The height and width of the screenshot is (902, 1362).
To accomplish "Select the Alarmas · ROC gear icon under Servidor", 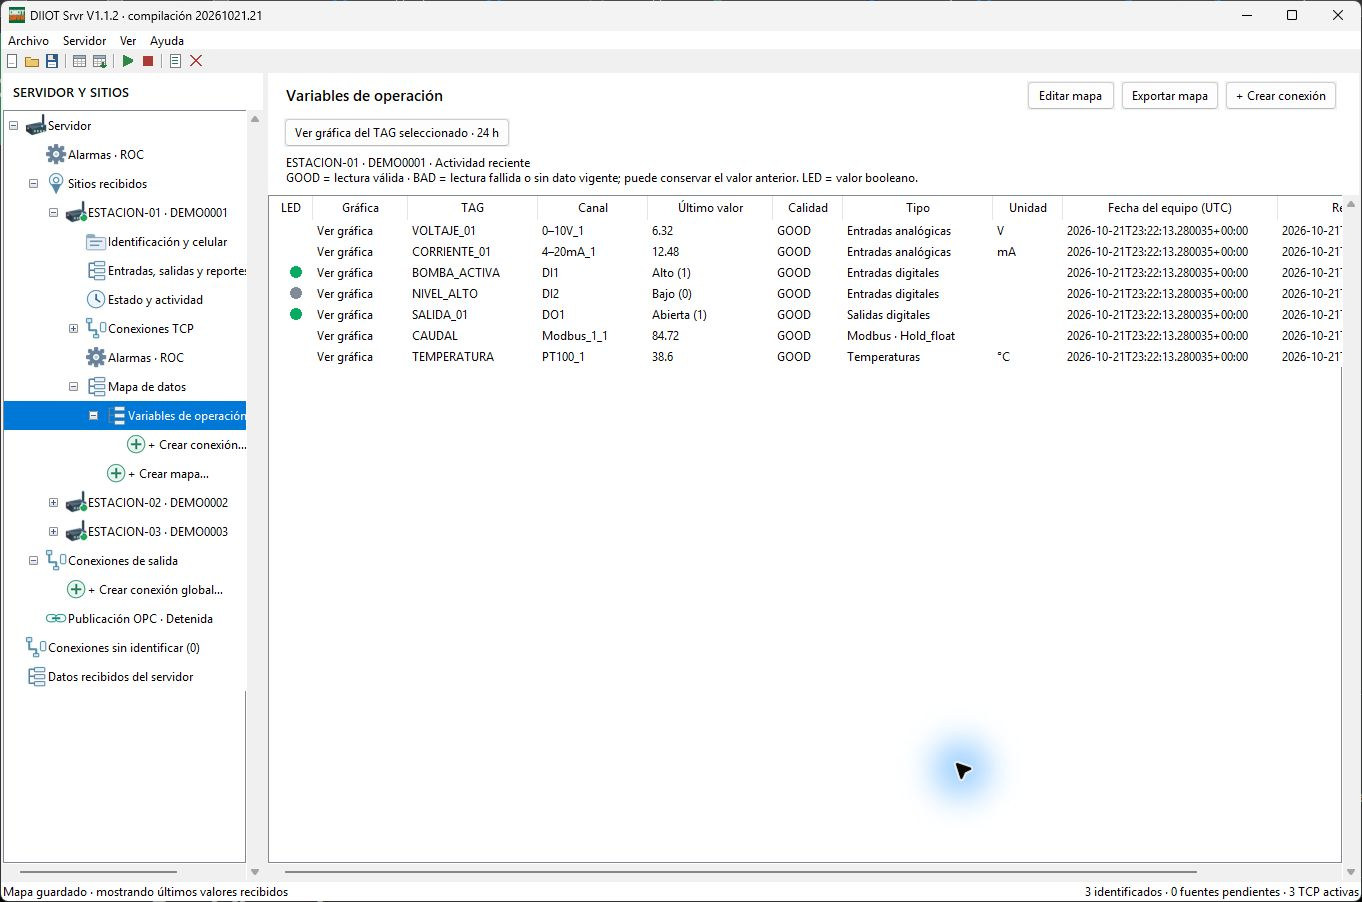I will point(56,155).
